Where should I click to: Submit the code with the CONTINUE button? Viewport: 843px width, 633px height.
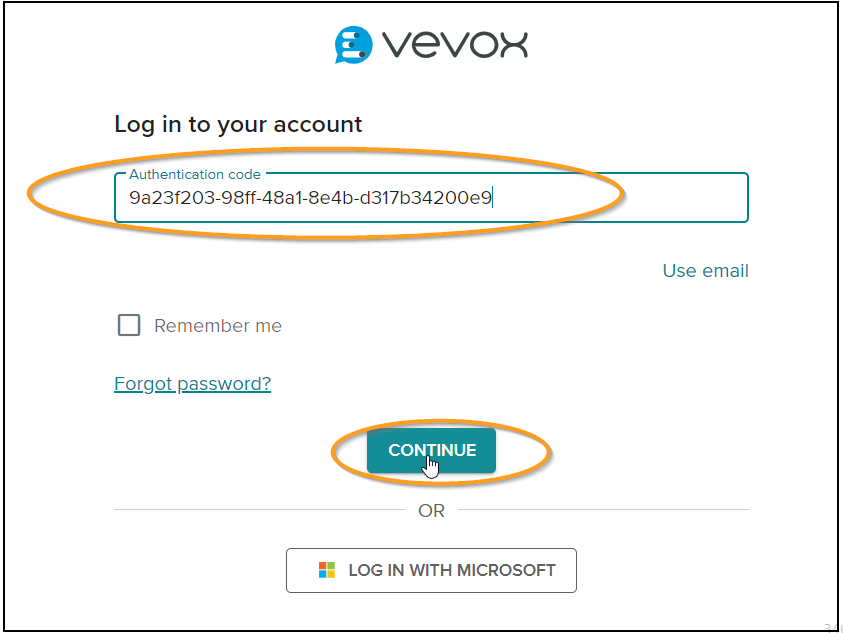[432, 451]
